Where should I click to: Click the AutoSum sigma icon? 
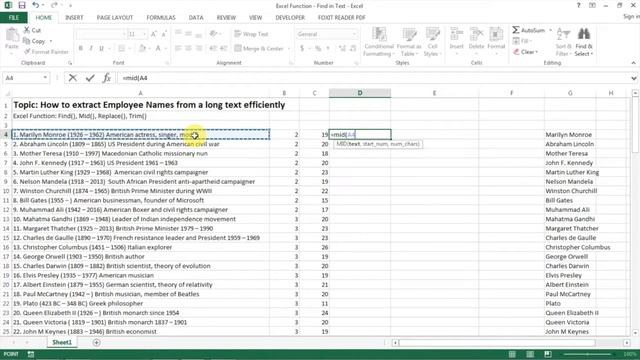tap(516, 30)
